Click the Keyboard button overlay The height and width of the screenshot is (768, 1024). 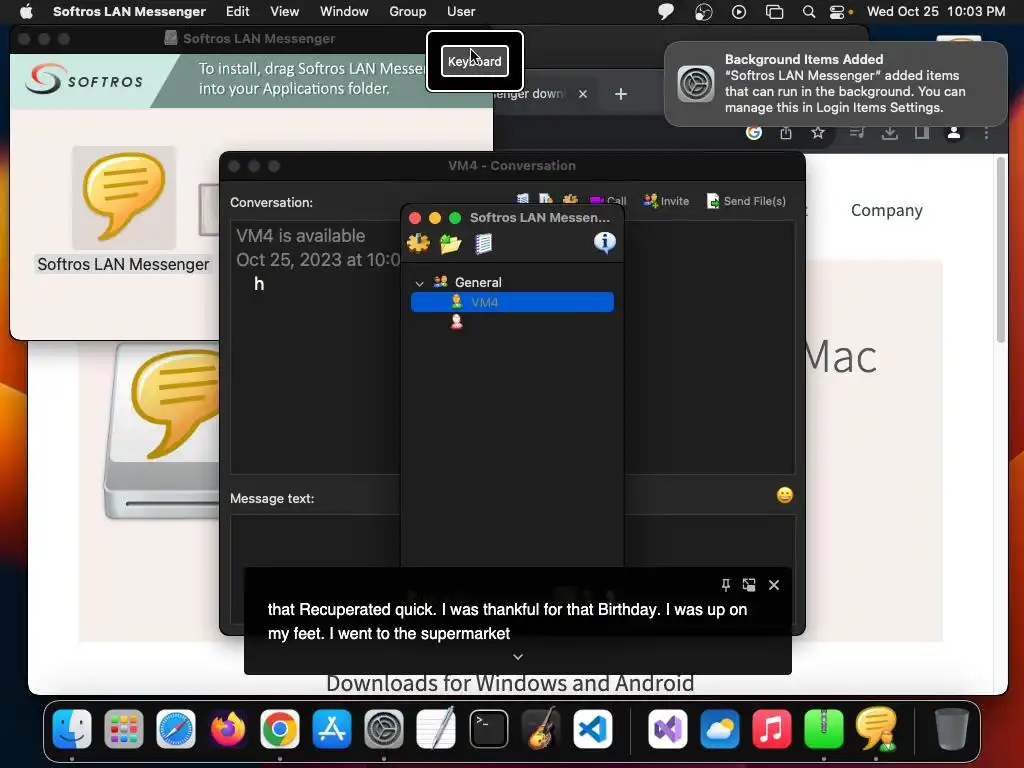[x=475, y=61]
